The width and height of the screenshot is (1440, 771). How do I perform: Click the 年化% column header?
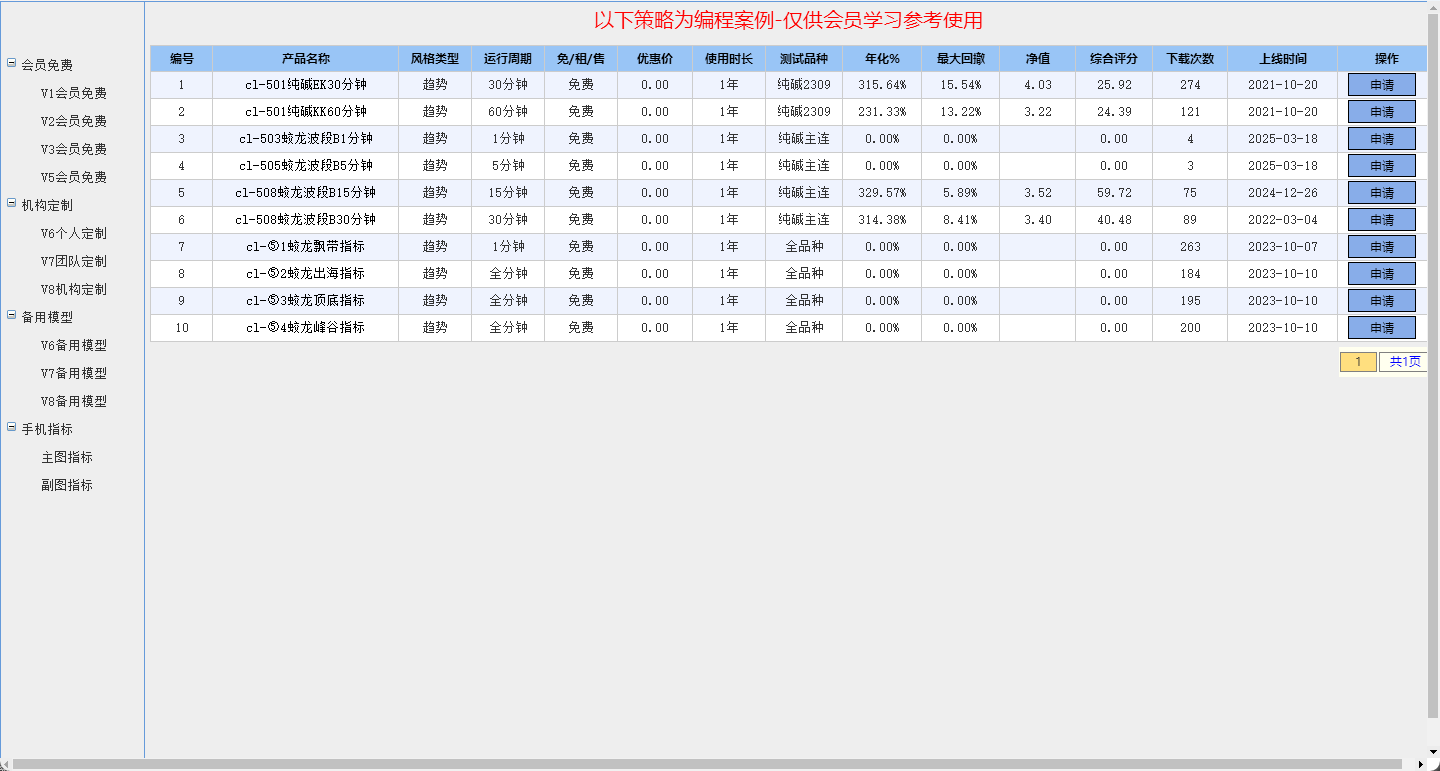tap(881, 59)
